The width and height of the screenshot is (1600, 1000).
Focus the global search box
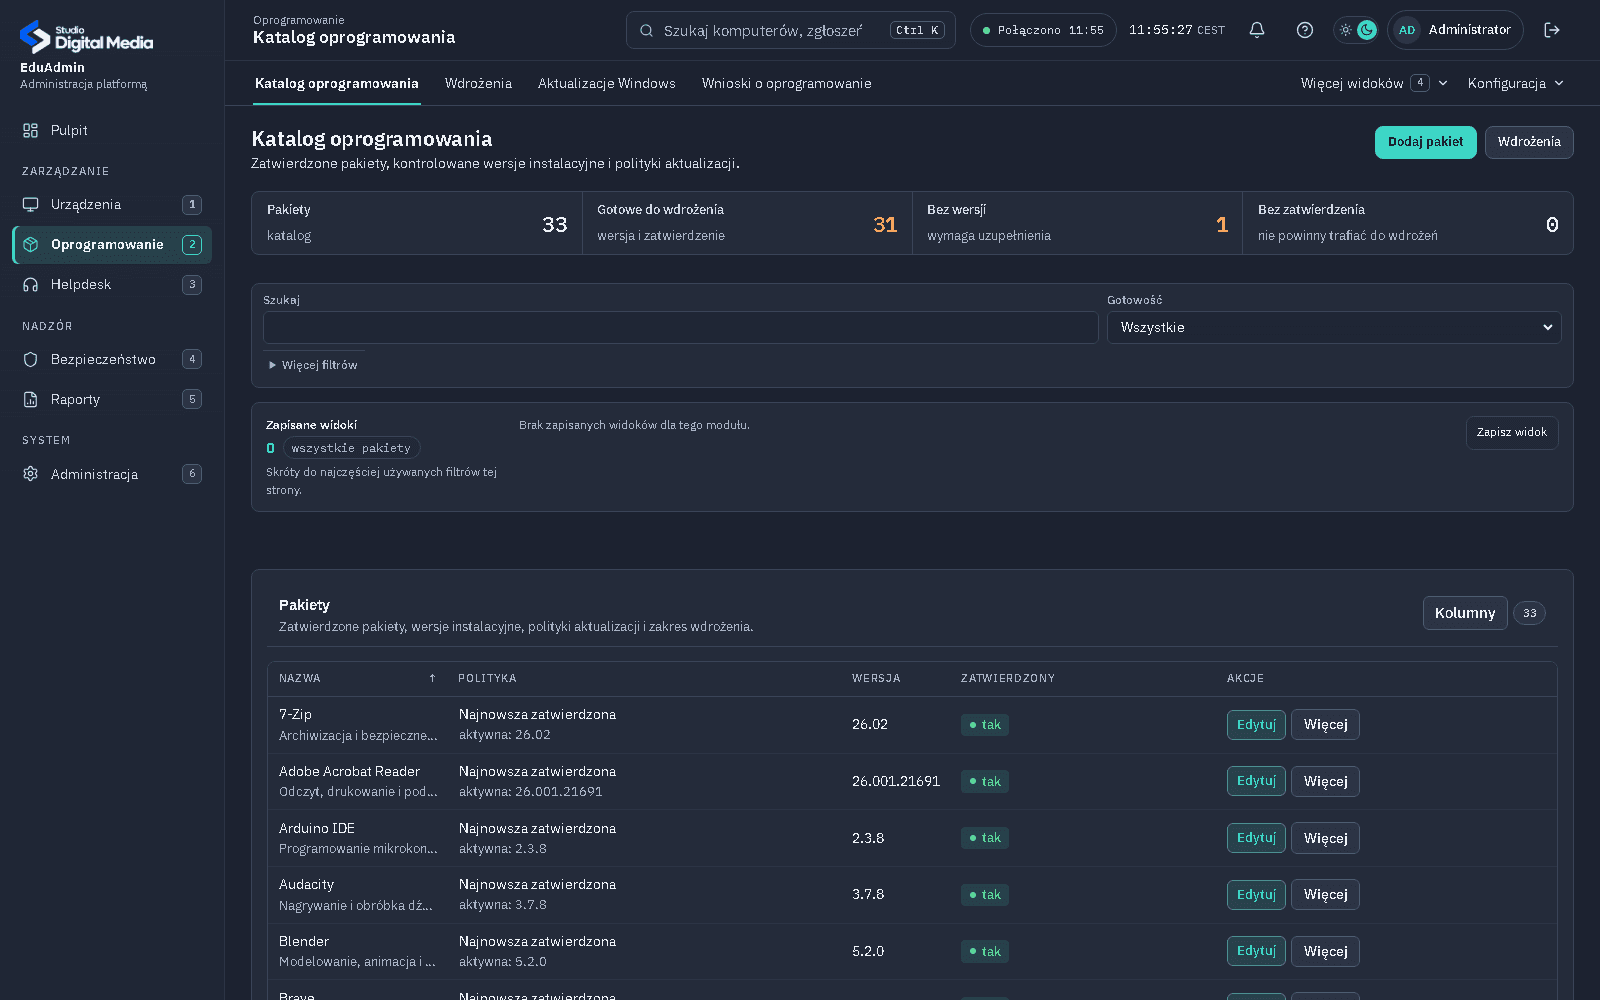pyautogui.click(x=790, y=30)
